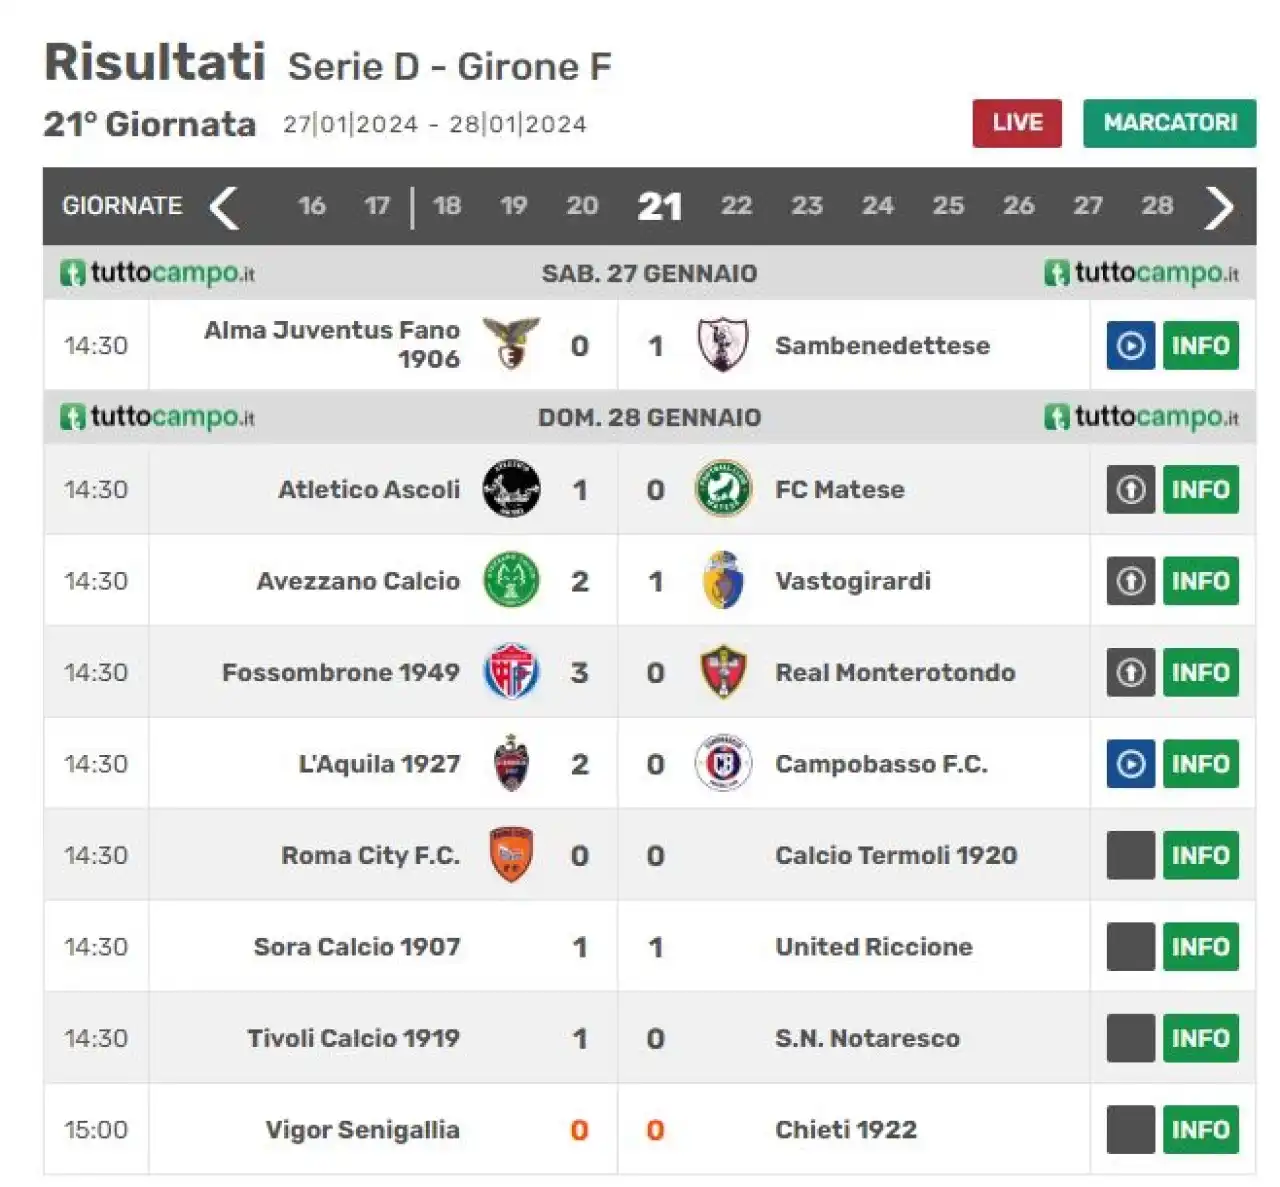
Task: Click the grey upload icon for Fossombrone 1949 match
Action: click(x=1130, y=672)
